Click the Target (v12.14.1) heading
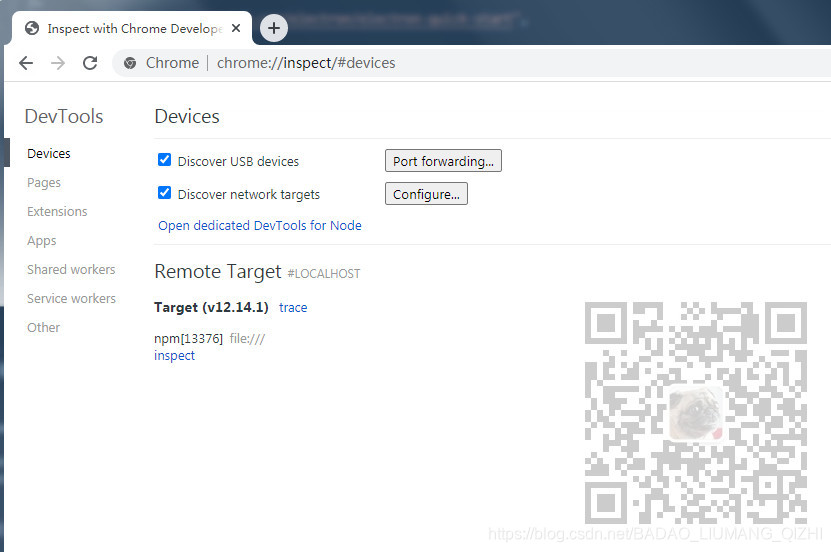831x552 pixels. 211,308
